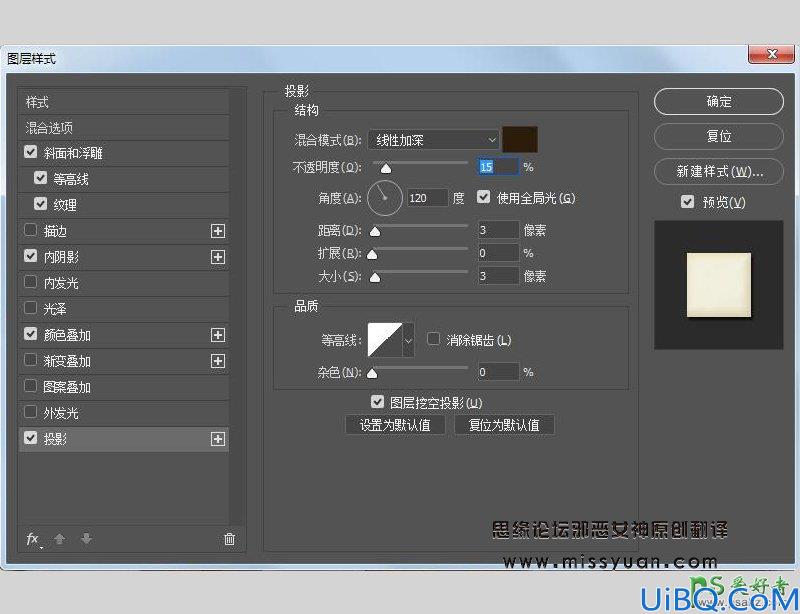Enable 图案叠加 effect checkbox

point(31,386)
